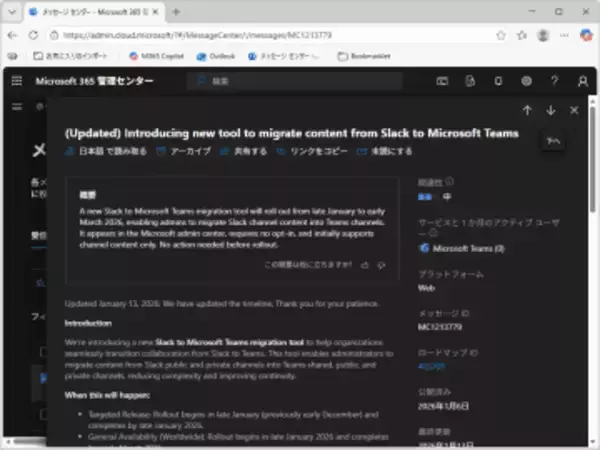The image size is (600, 450).
Task: Click the When this will happen heading
Action: click(107, 395)
